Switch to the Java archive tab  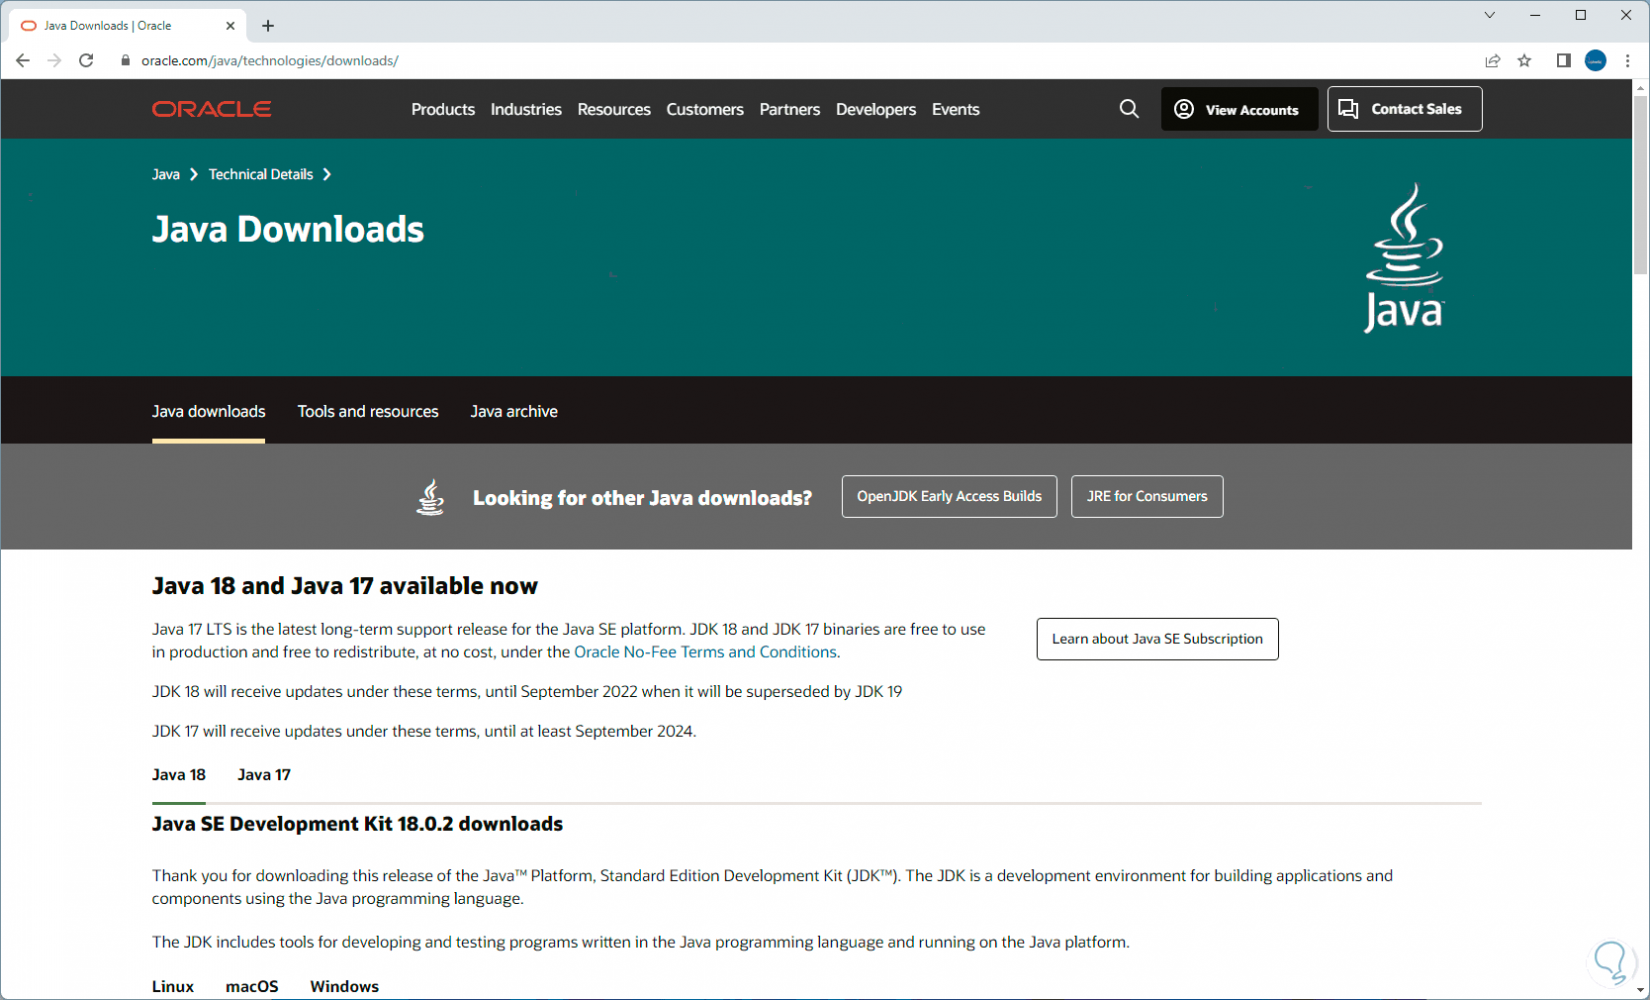[514, 411]
